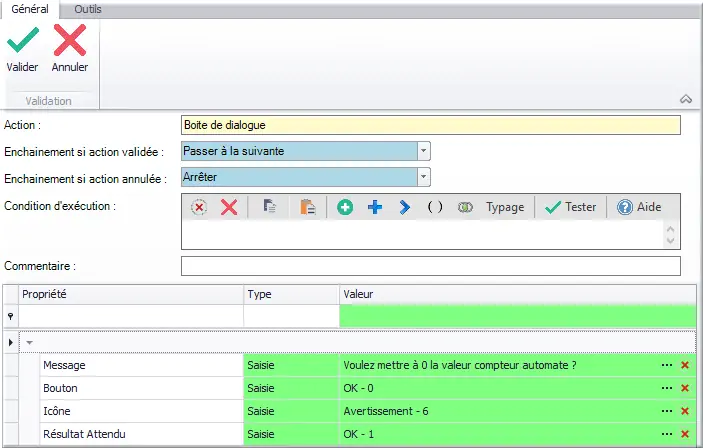Screen dimensions: 703x448
Task: Click the Saisie type cell of Icône
Action: point(291,411)
